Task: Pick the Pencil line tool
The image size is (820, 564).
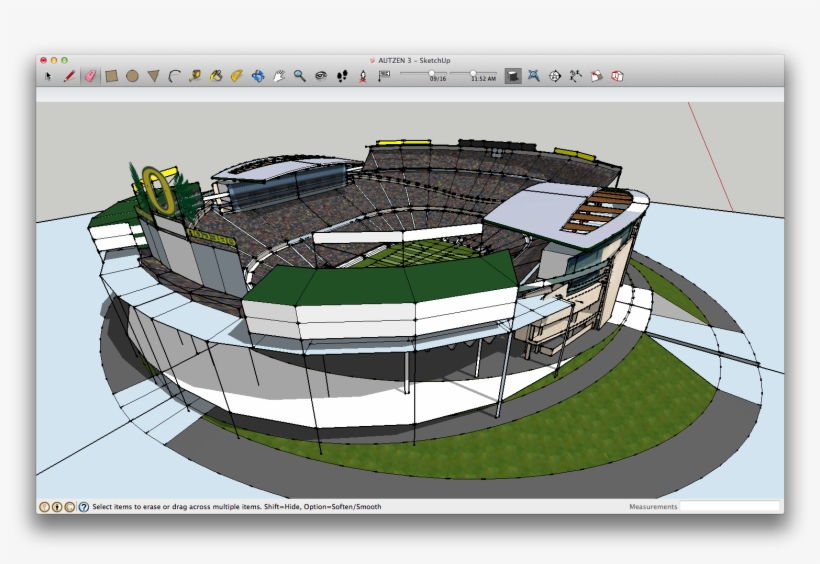Action: [x=69, y=76]
